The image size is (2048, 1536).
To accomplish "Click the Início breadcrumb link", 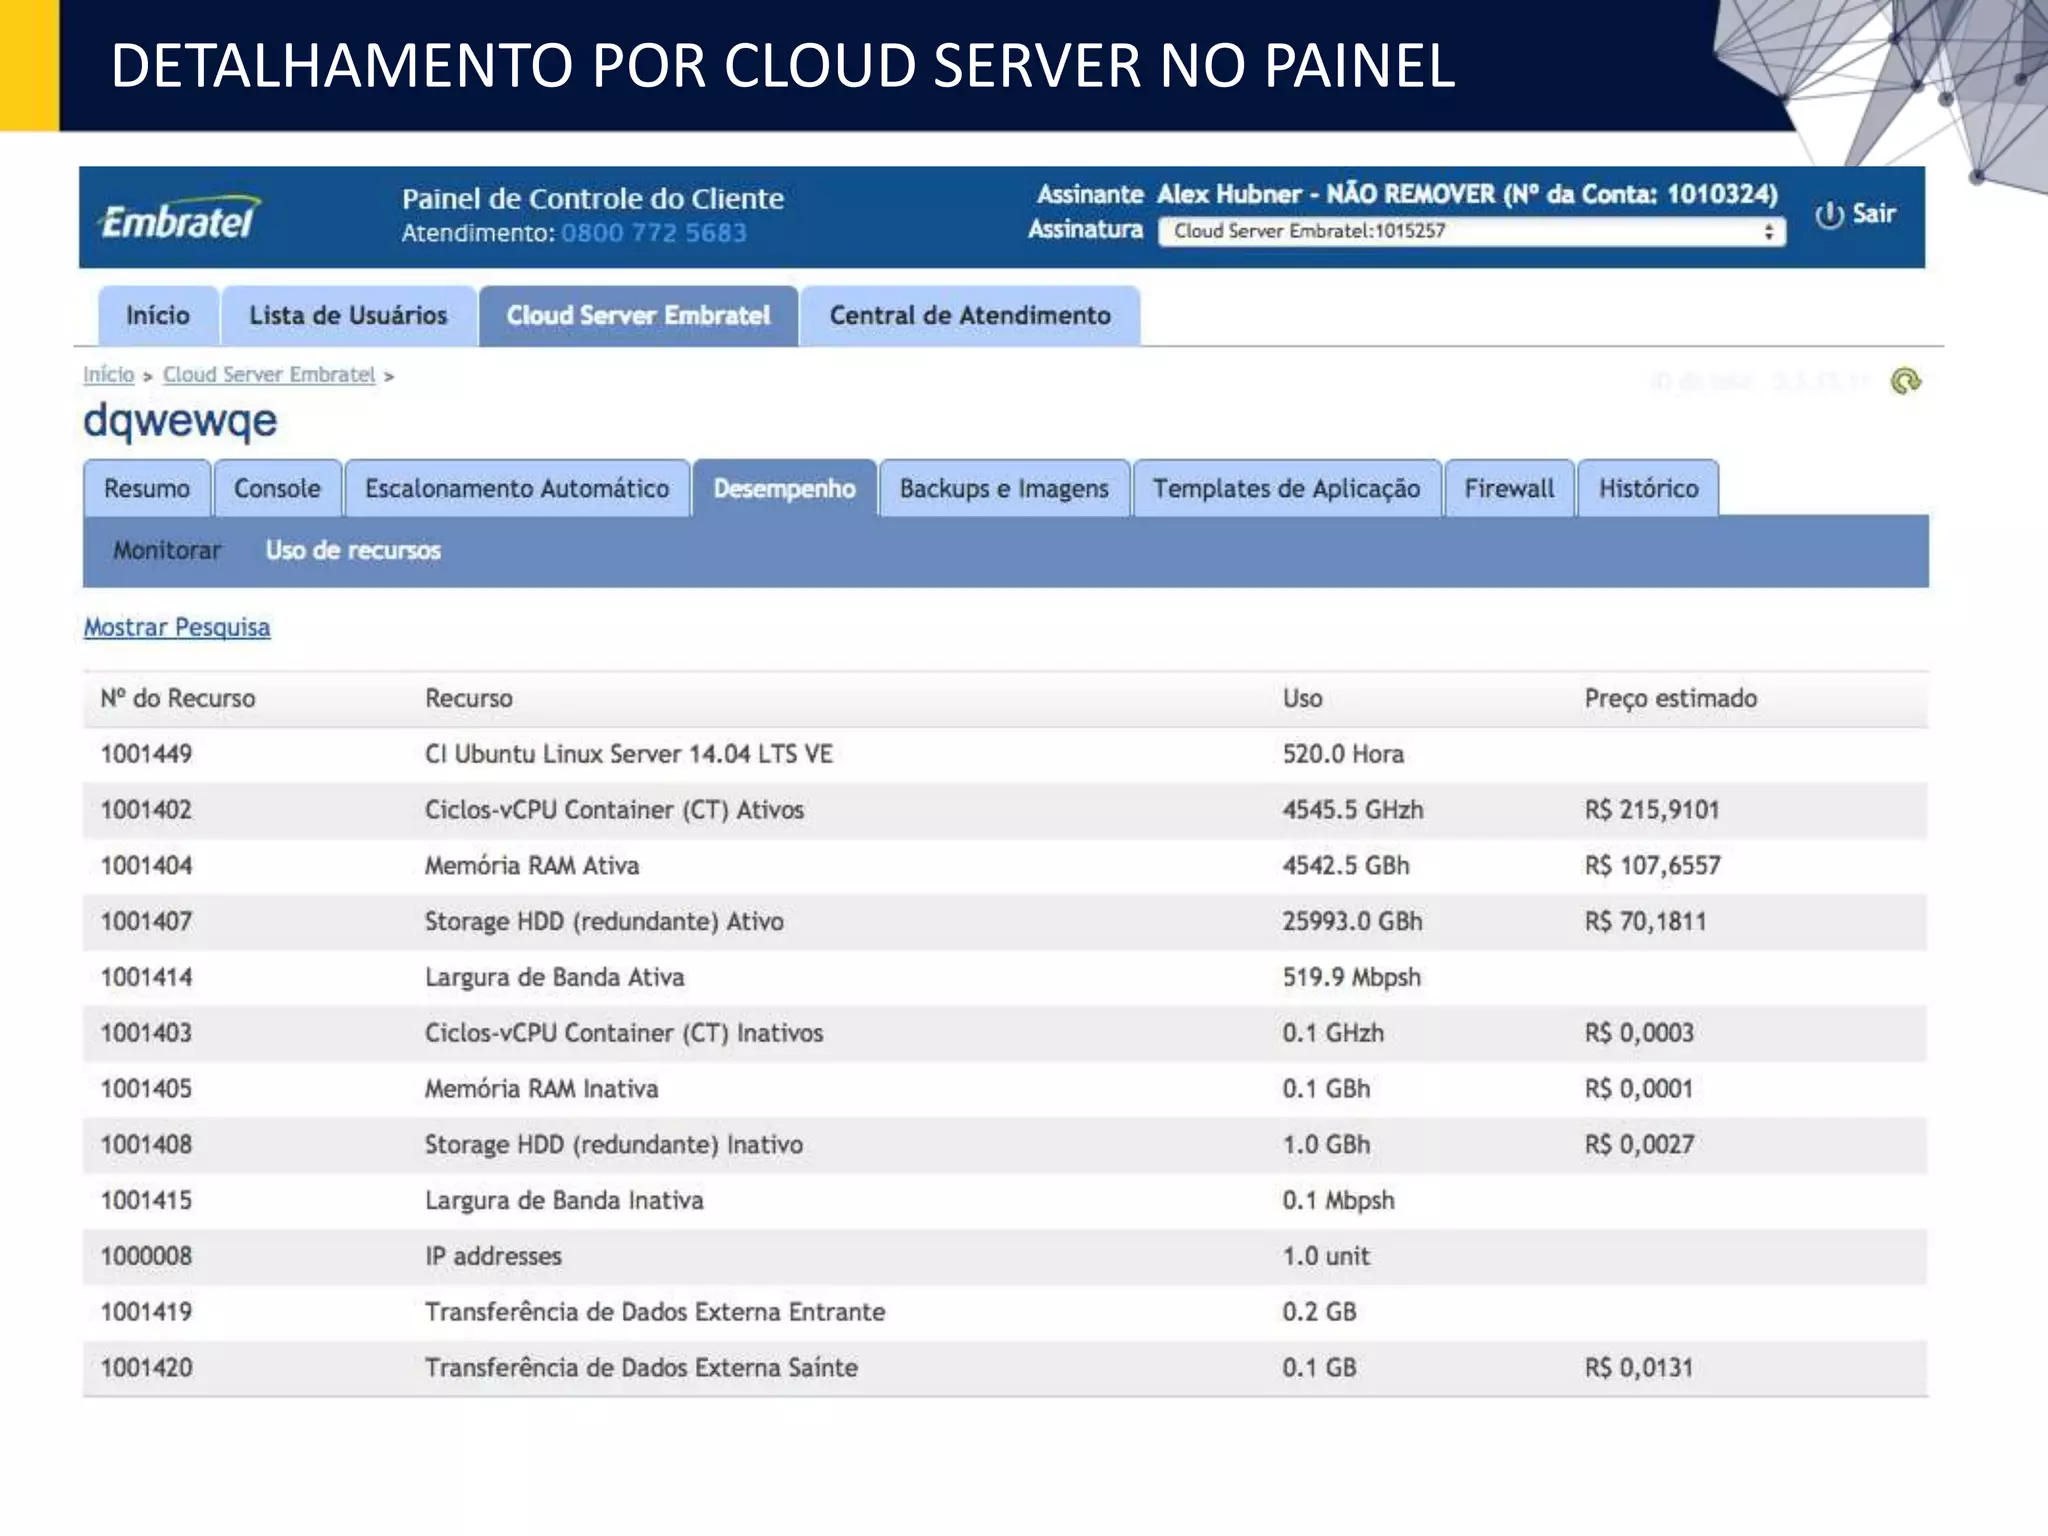I will pyautogui.click(x=108, y=374).
